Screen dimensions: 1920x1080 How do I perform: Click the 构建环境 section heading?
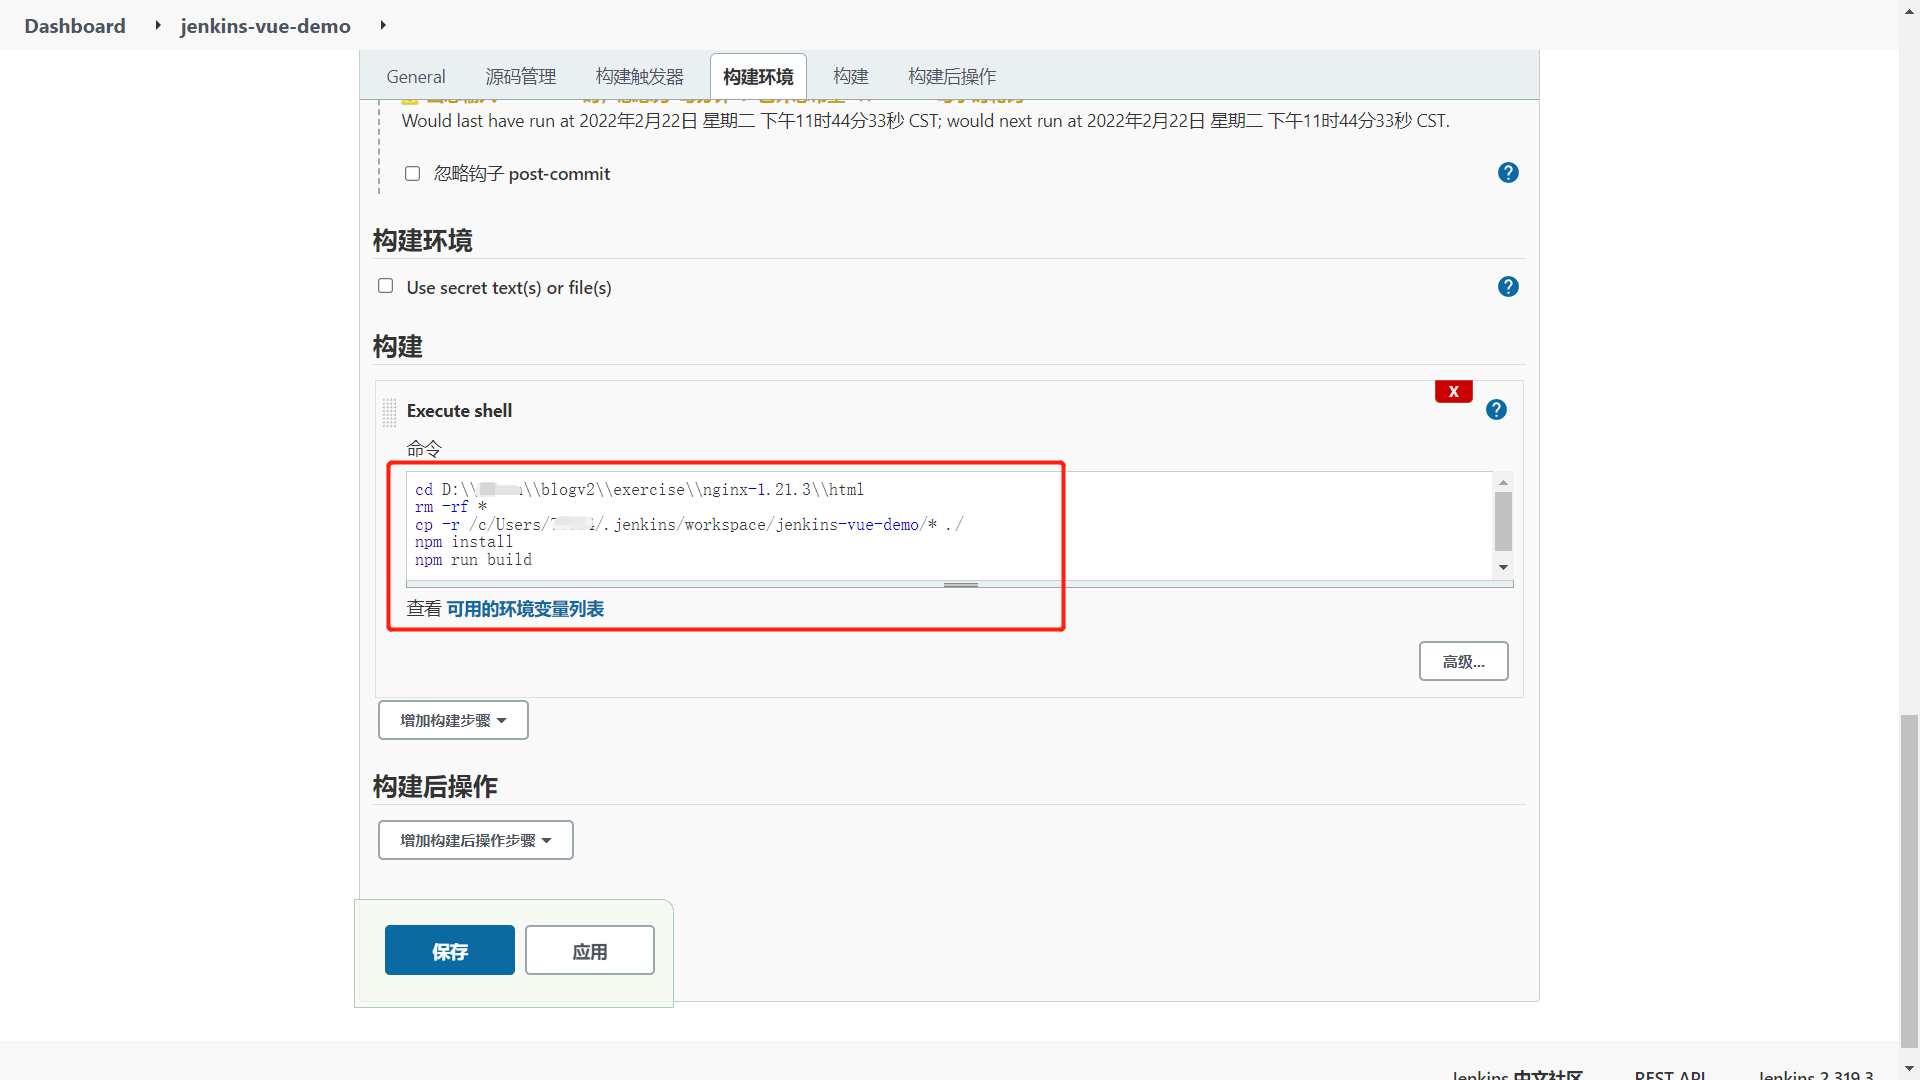pyautogui.click(x=422, y=241)
